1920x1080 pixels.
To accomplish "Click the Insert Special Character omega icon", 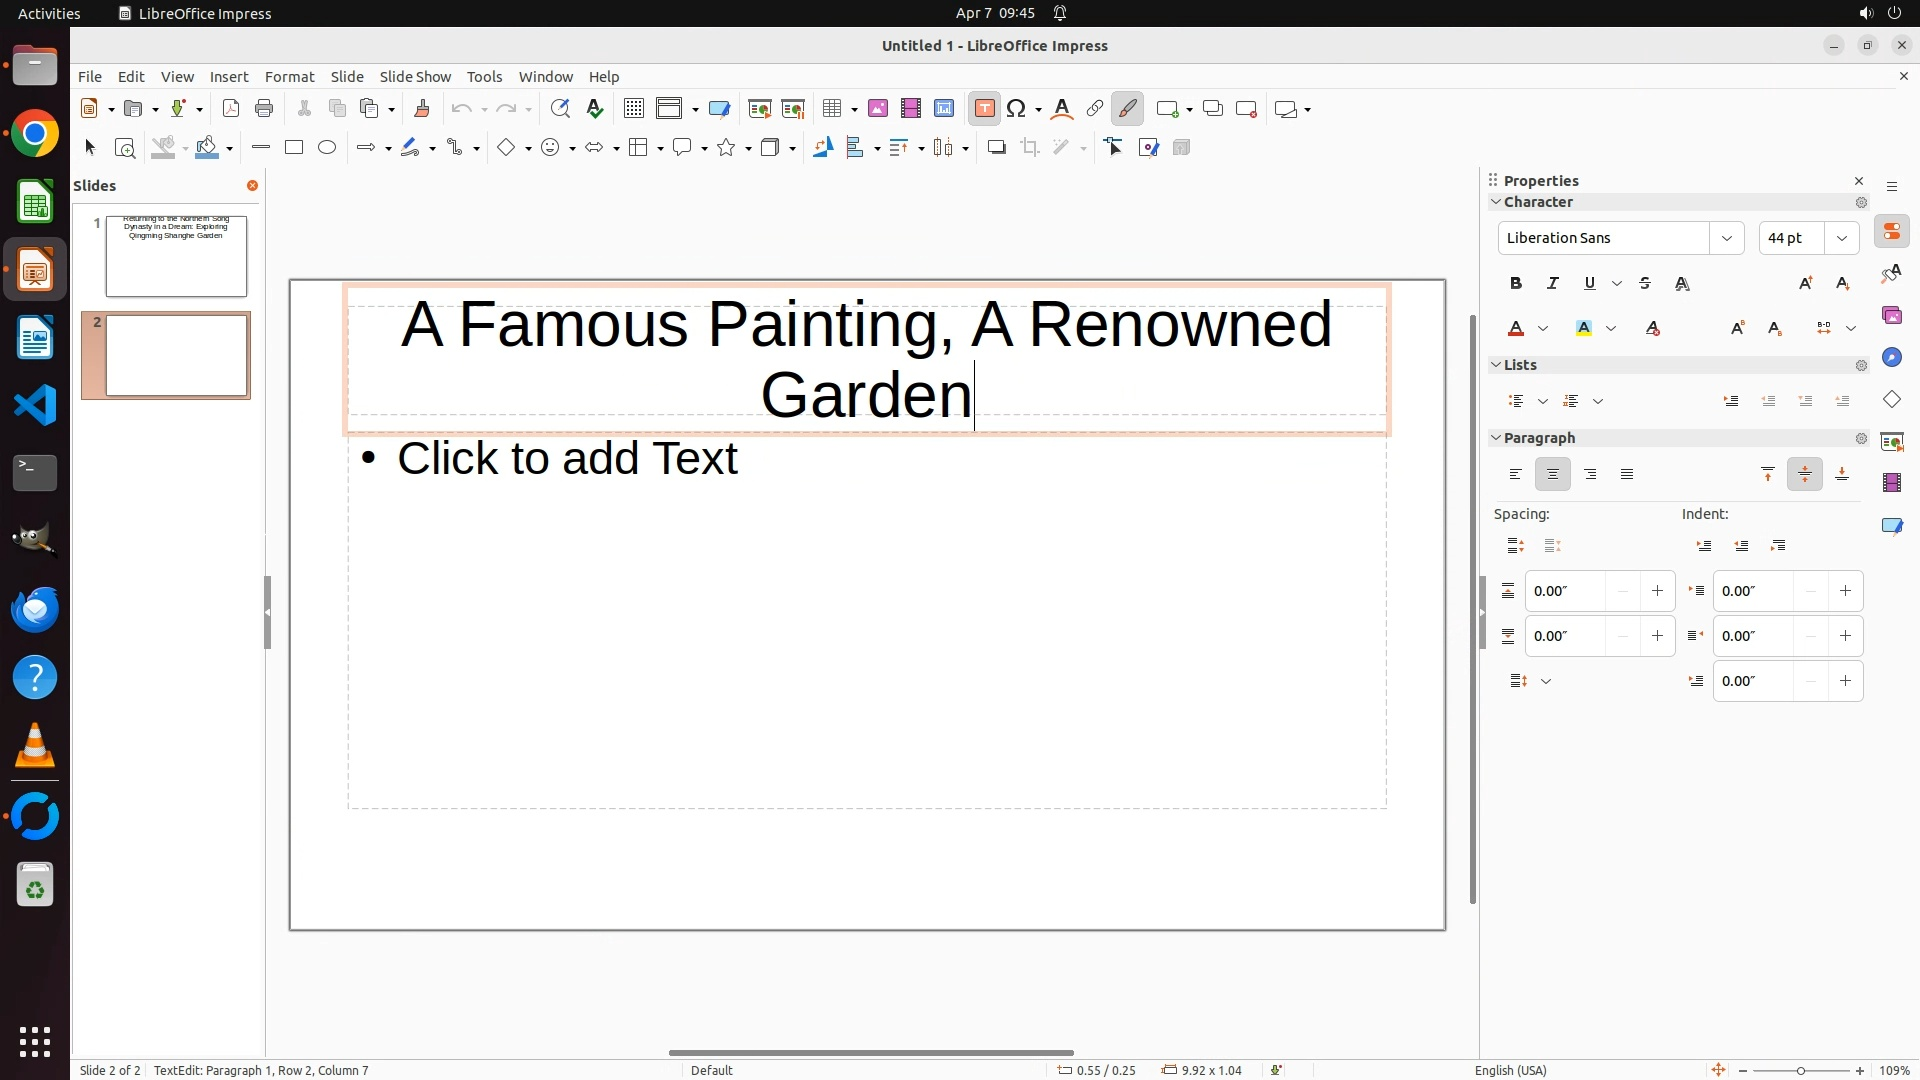I will pos(1016,109).
